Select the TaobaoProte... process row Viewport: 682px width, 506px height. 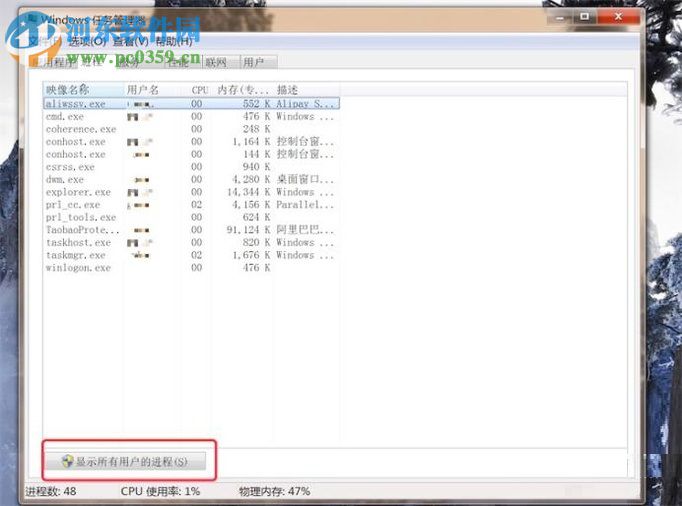191,230
